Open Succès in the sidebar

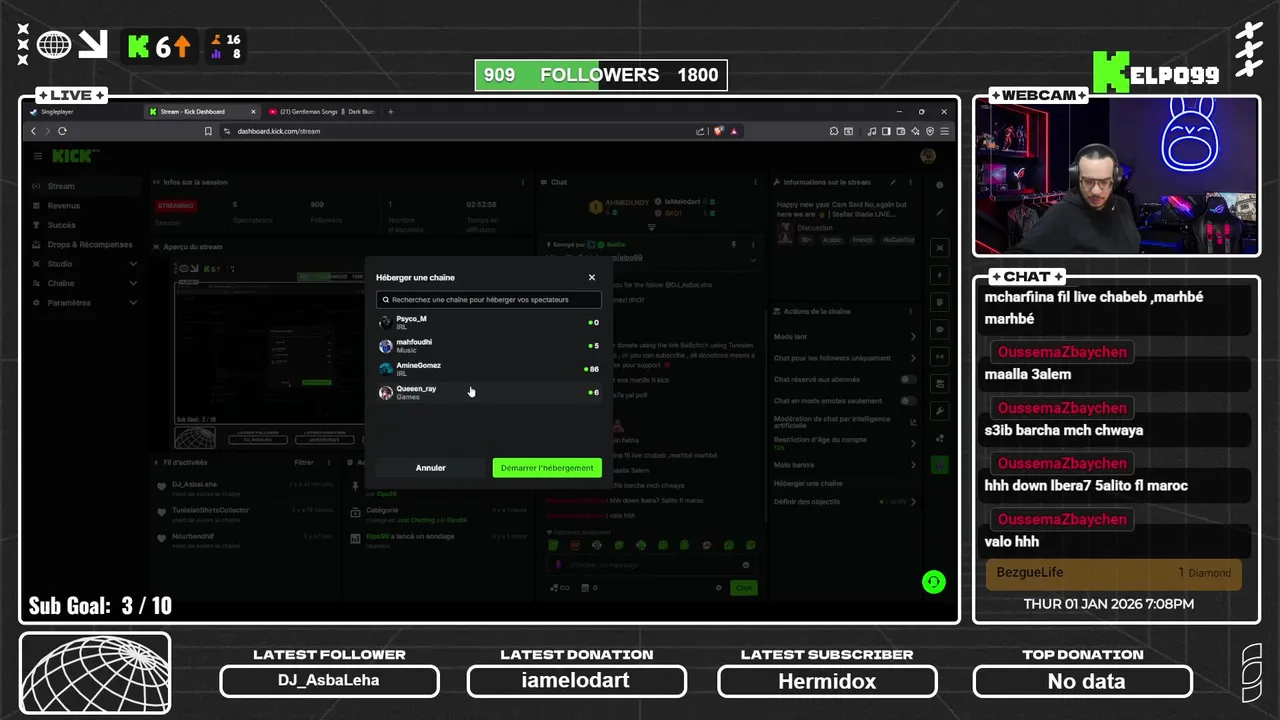point(85,225)
